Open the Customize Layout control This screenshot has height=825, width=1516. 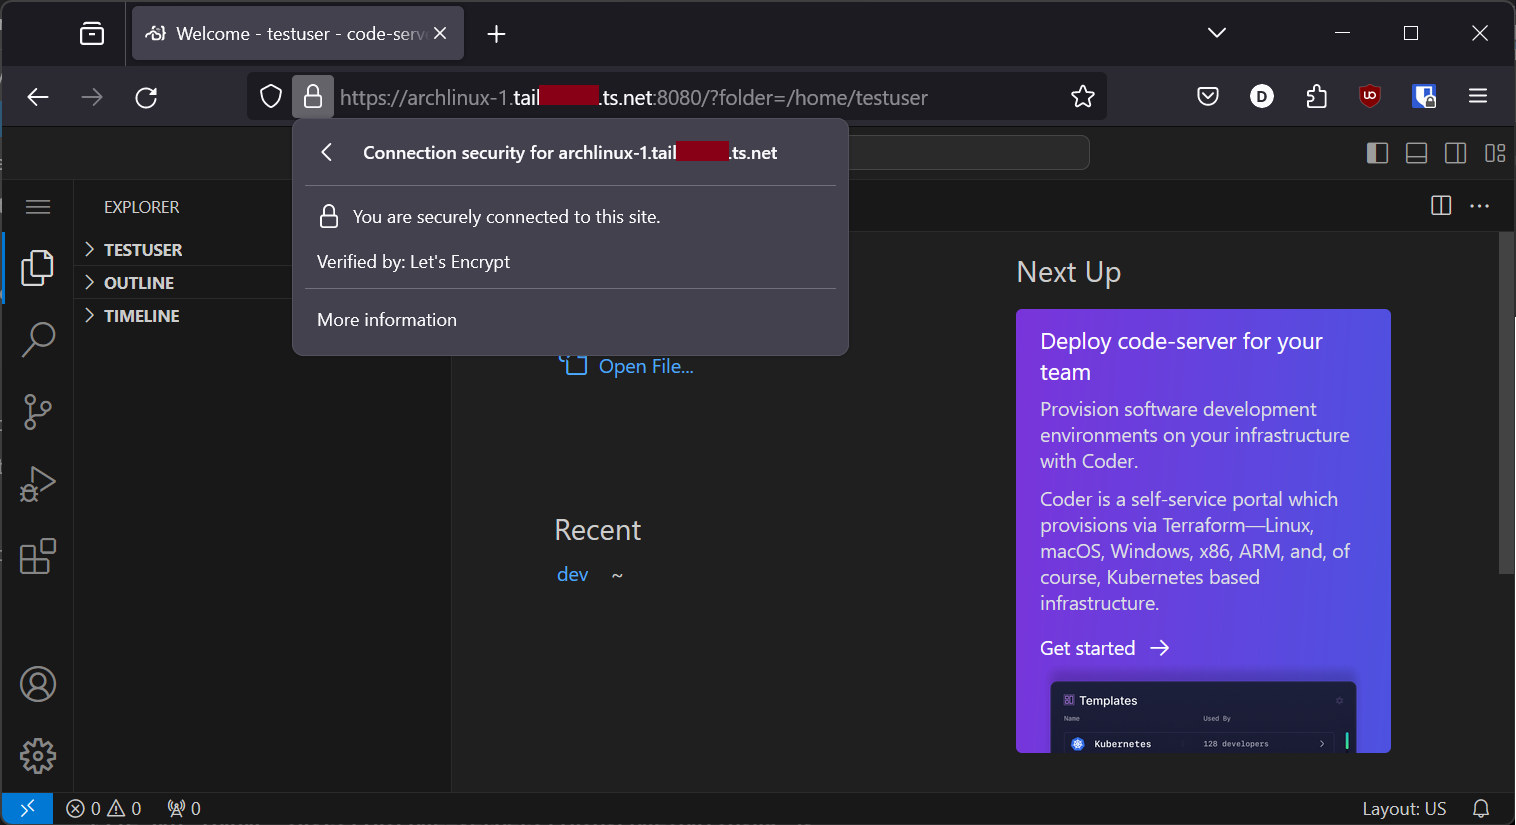[1495, 153]
